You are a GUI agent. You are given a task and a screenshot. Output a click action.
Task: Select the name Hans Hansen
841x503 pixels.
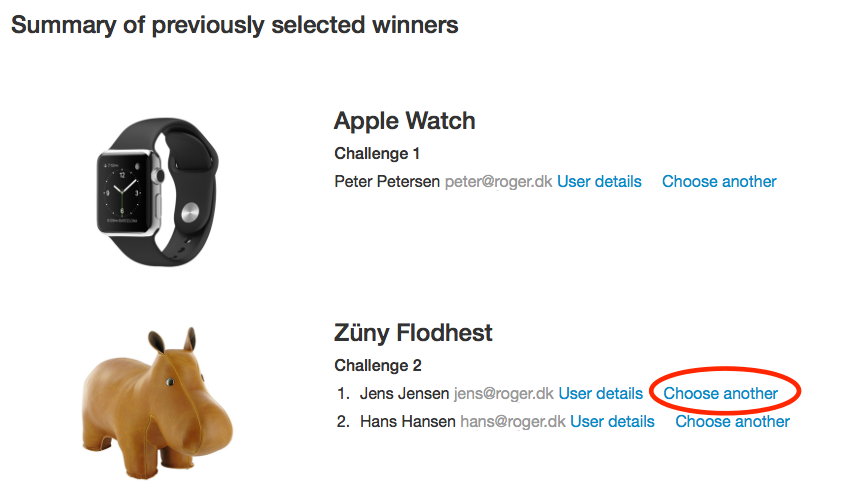tap(407, 421)
